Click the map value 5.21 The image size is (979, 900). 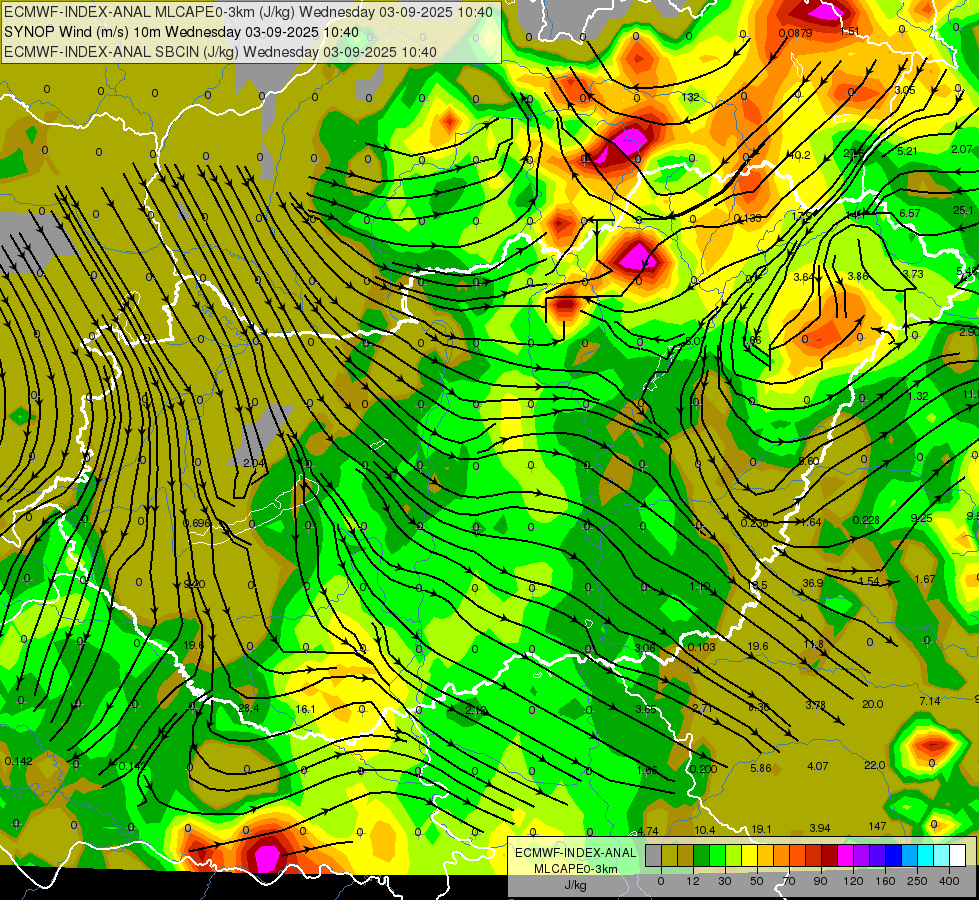click(x=907, y=151)
